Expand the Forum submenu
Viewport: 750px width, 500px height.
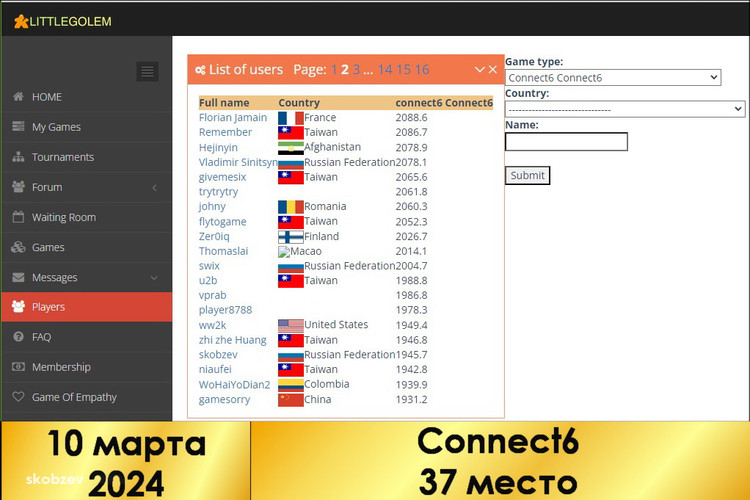pos(154,187)
